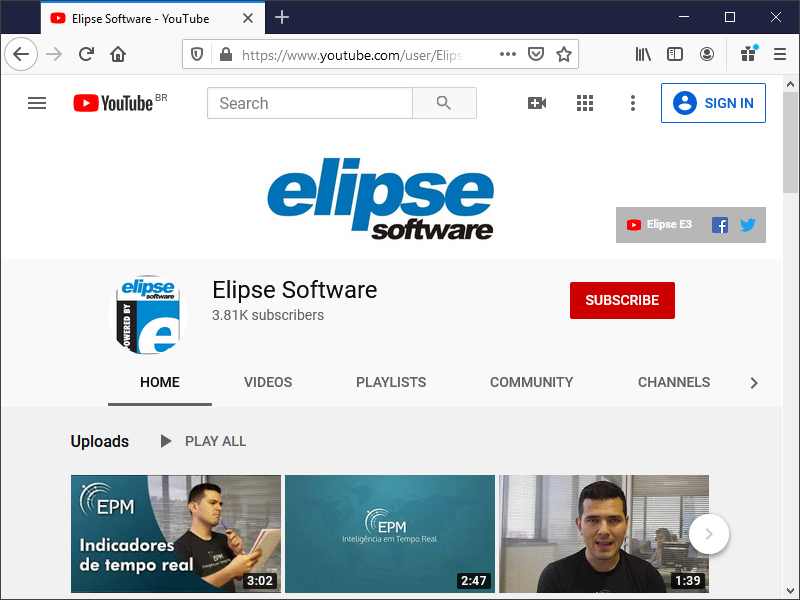
Task: Switch to the Playlists tab
Action: click(x=391, y=382)
